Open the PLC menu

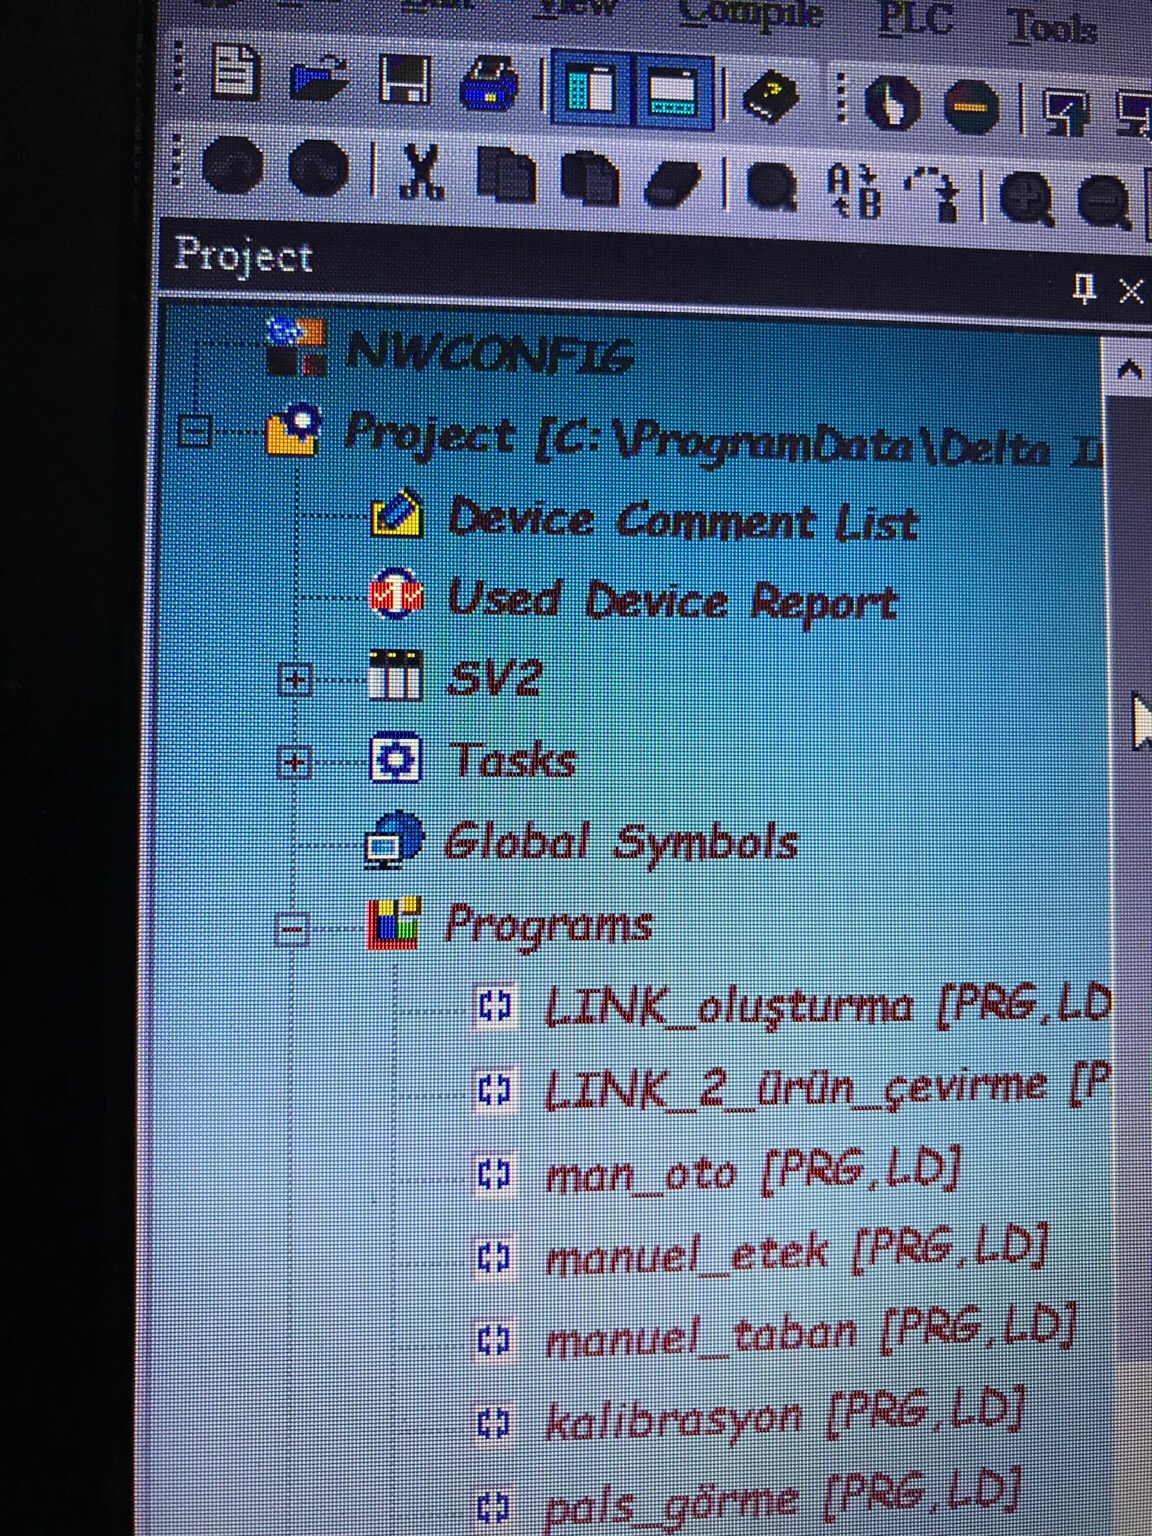(916, 18)
